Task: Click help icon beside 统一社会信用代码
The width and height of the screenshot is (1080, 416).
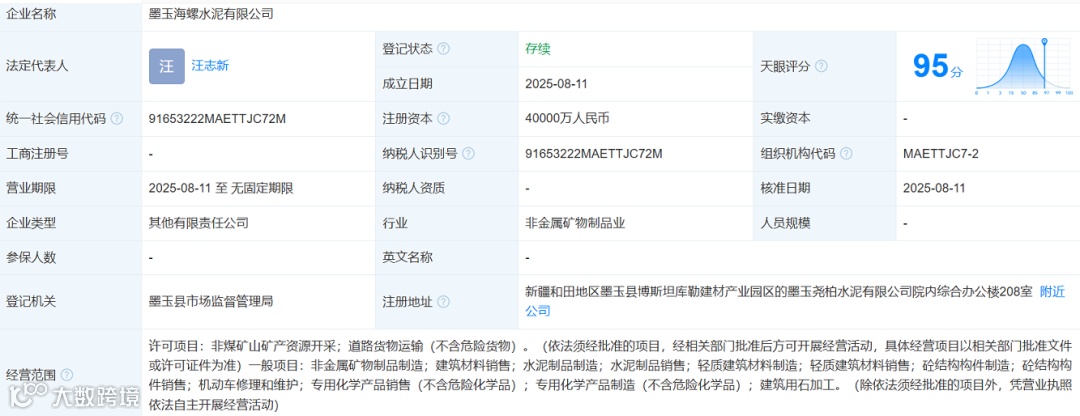Action: [x=117, y=118]
